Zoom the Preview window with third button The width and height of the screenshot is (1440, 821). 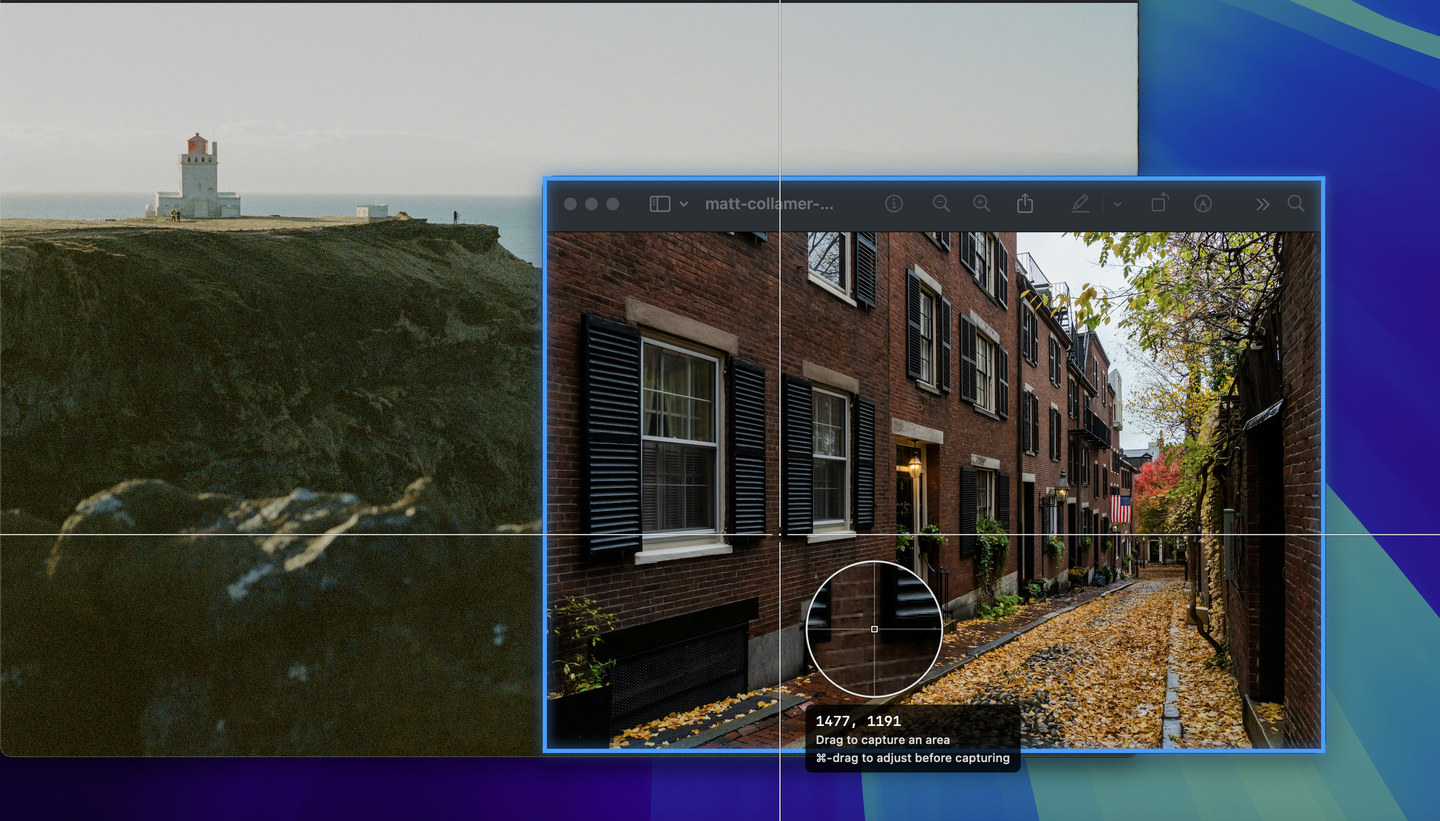tap(613, 204)
